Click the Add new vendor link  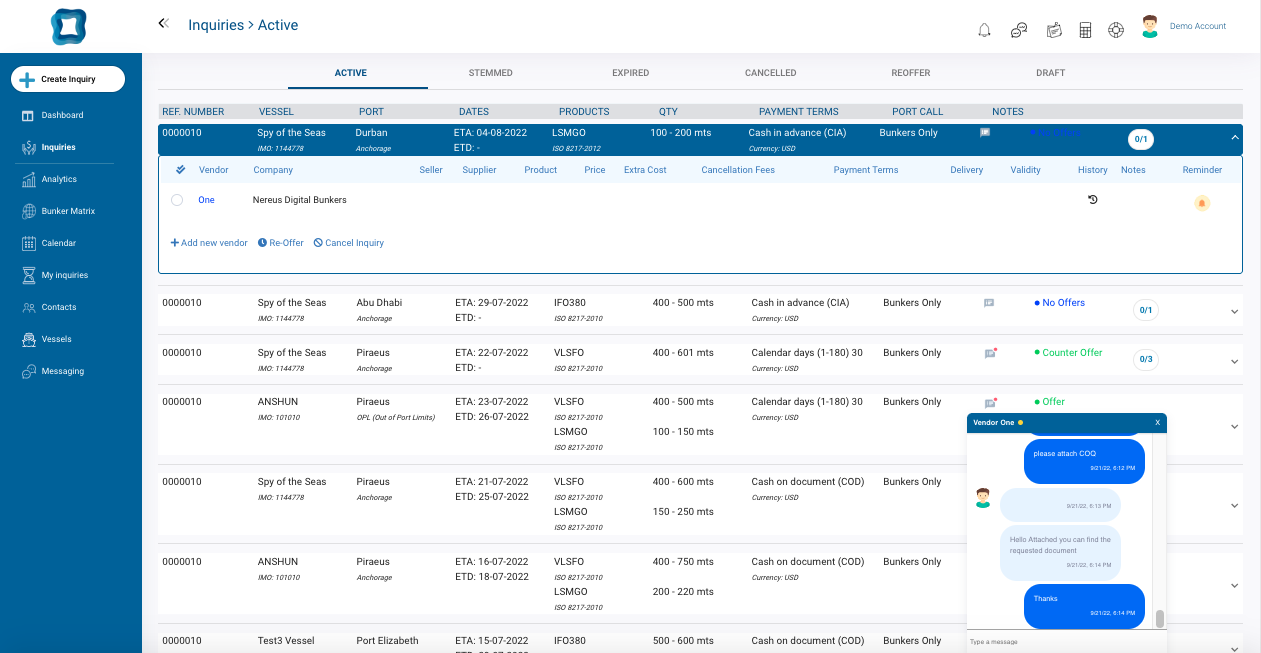(x=208, y=243)
